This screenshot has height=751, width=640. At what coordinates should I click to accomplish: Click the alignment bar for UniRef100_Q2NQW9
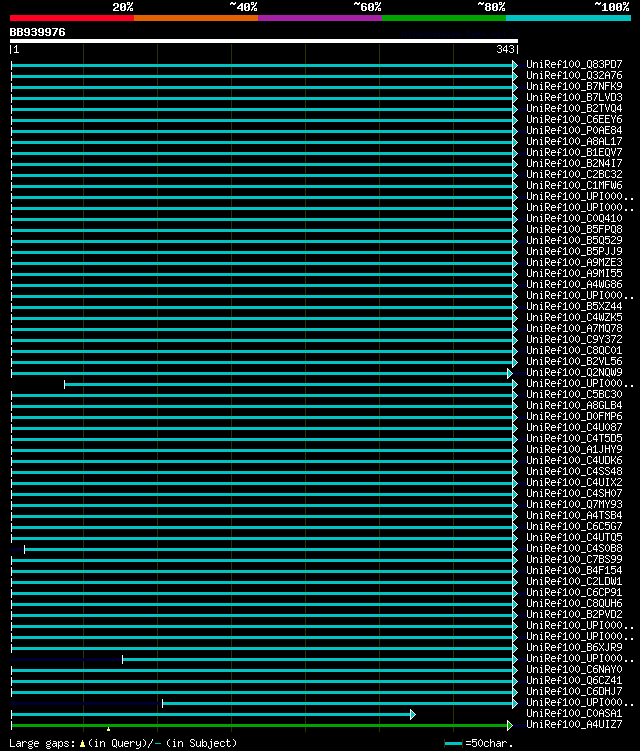click(x=262, y=374)
